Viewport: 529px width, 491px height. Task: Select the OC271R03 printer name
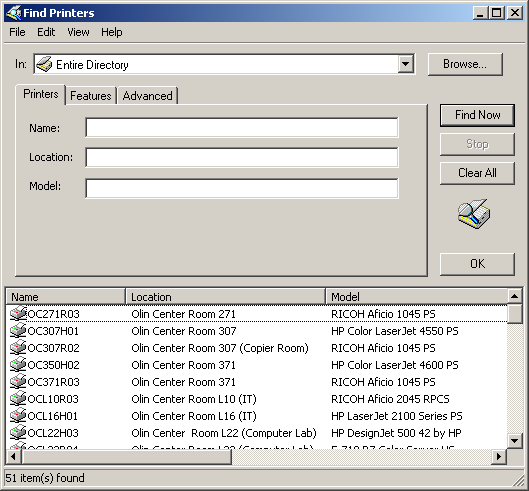(53, 314)
